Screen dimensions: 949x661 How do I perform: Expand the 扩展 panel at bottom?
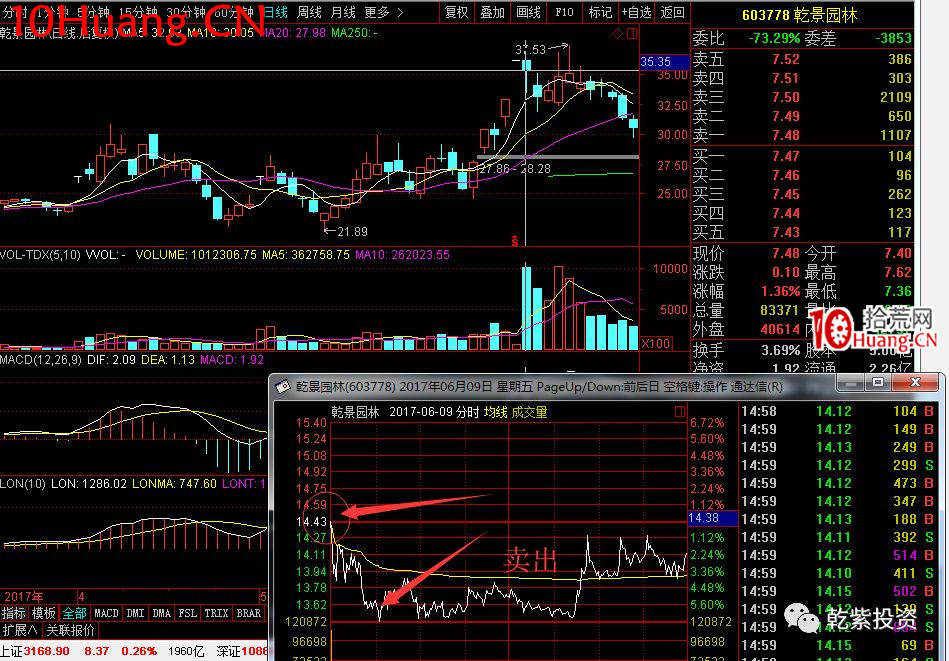19,630
